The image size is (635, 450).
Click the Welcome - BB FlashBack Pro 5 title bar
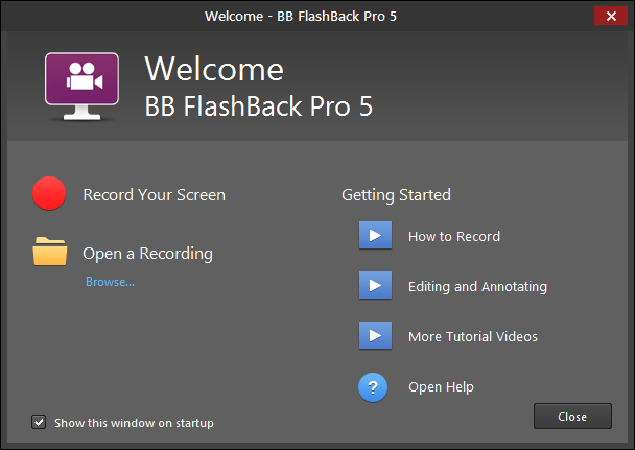300,16
